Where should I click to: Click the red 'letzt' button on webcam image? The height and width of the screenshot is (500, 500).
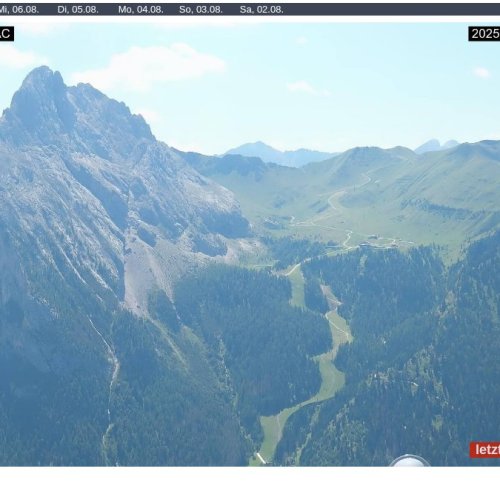[485, 450]
